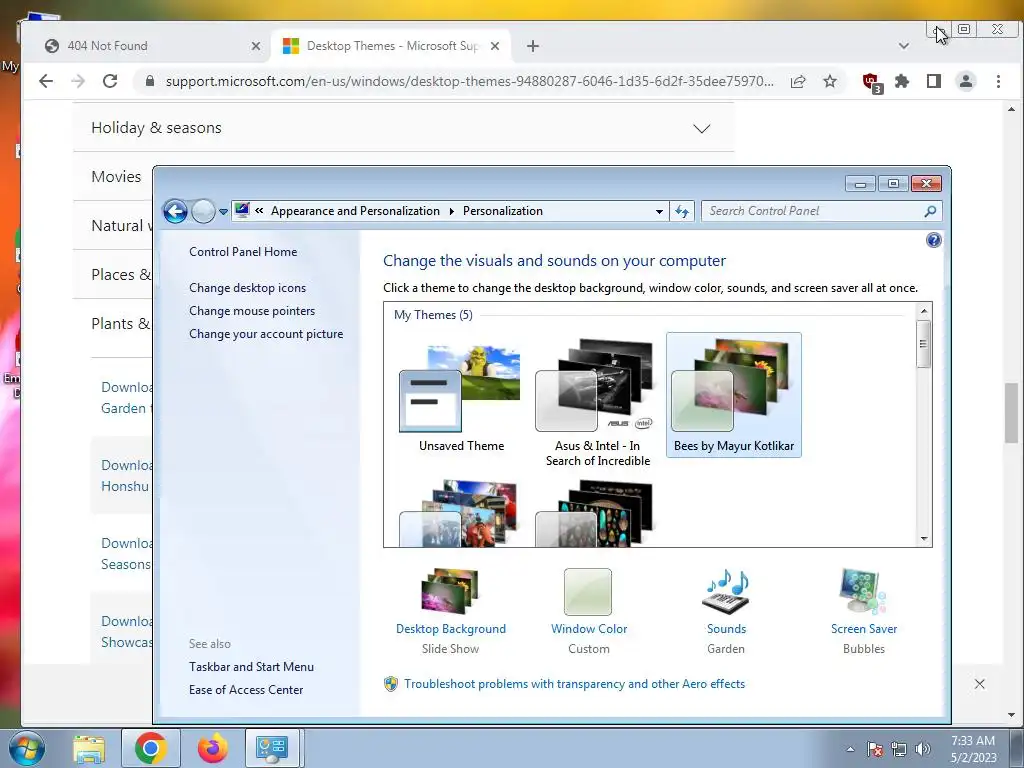Switch to Desktop Themes Microsoft Support tab
The width and height of the screenshot is (1024, 768).
[x=392, y=46]
